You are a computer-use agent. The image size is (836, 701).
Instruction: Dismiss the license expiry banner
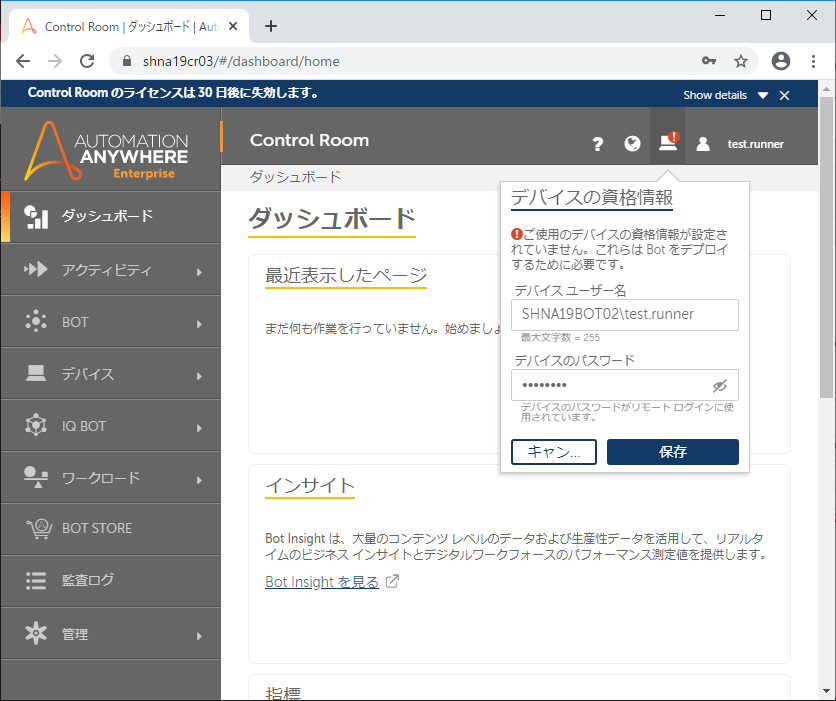click(784, 95)
